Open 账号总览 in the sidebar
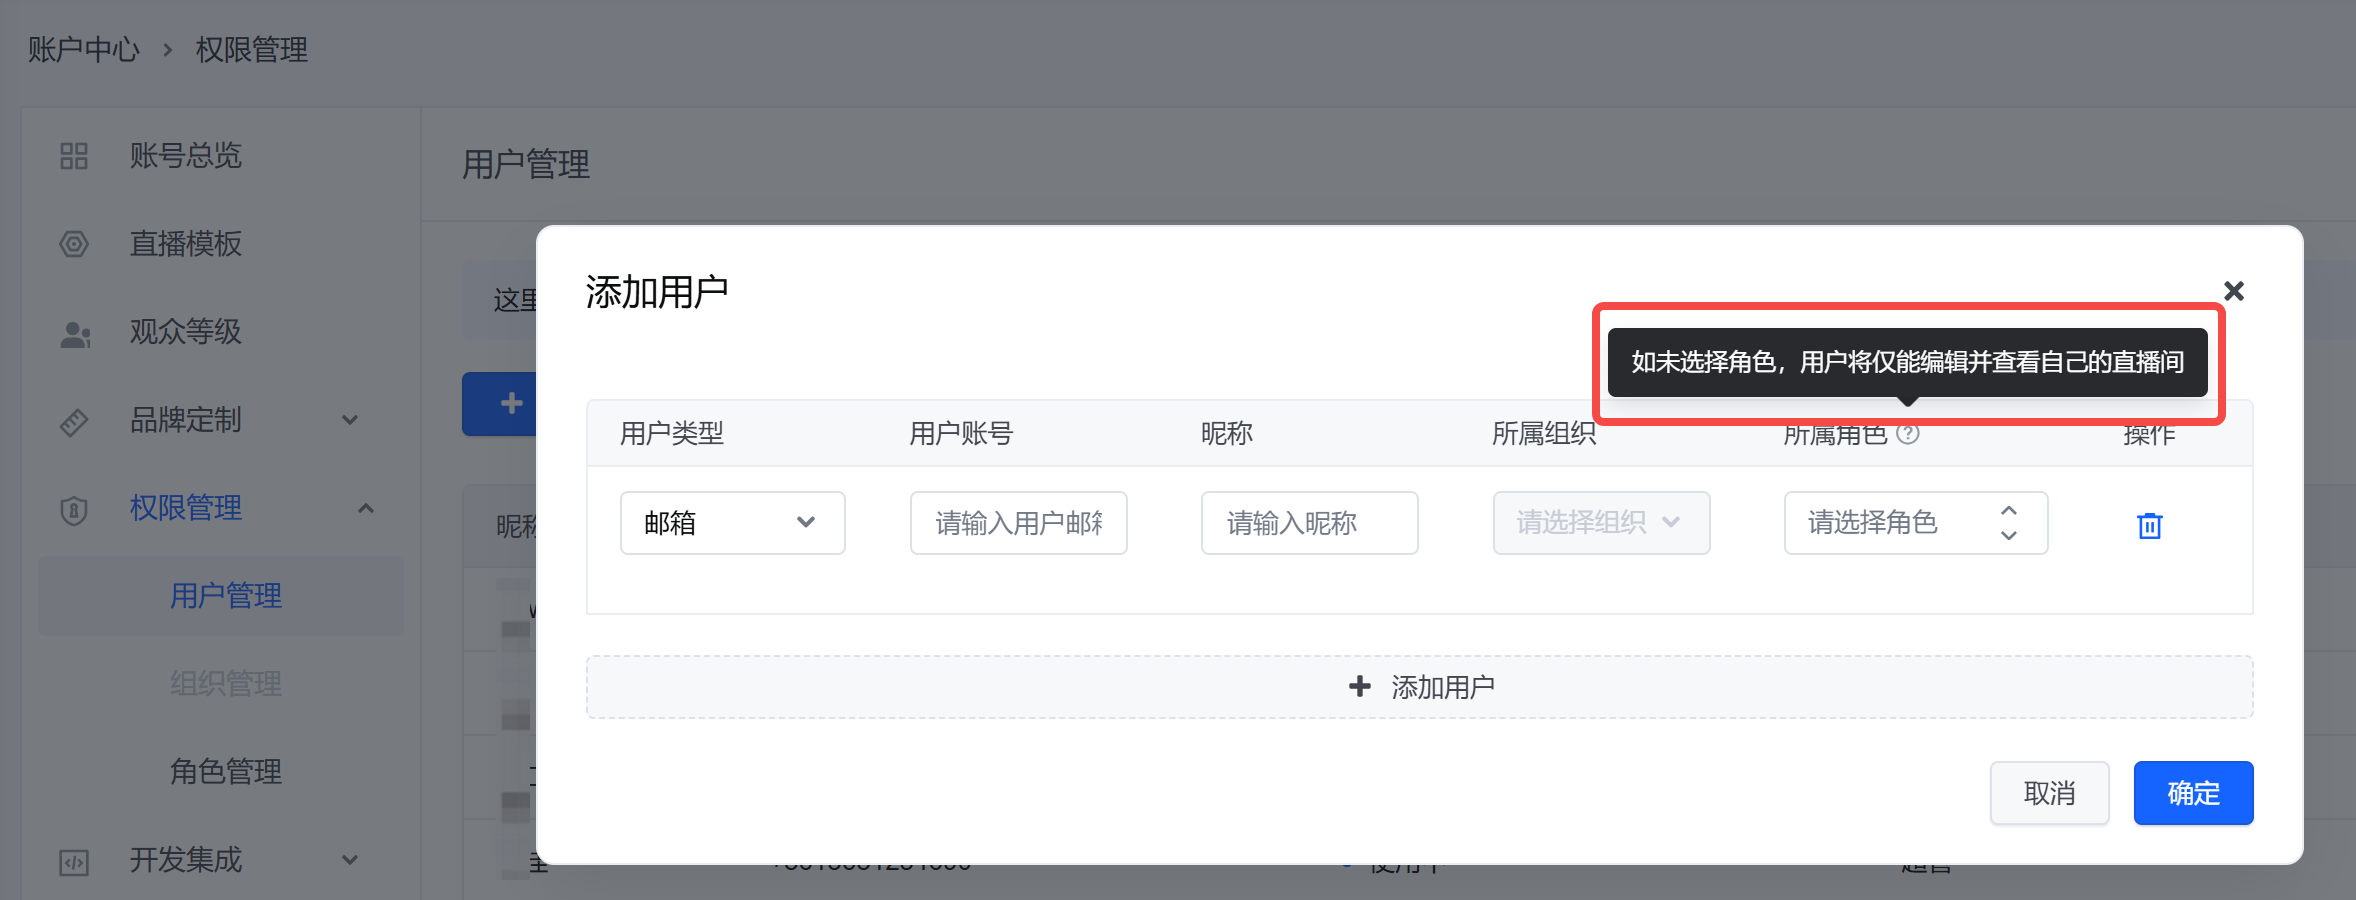2356x900 pixels. (186, 156)
